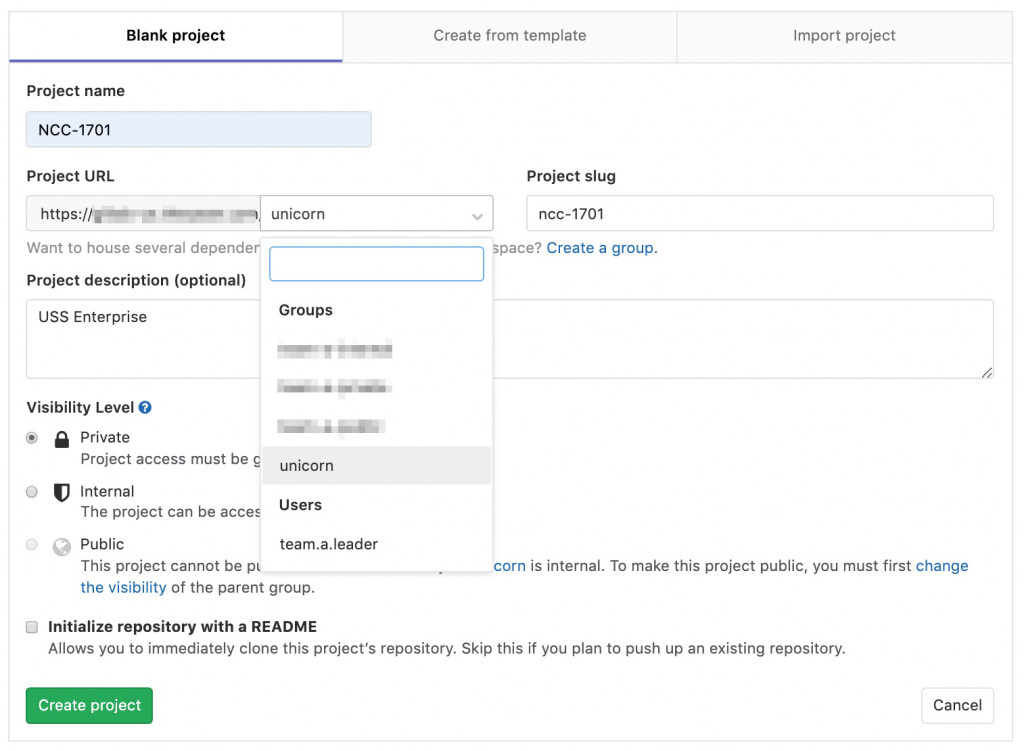Switch to Create from template tab
The width and height of the screenshot is (1024, 751).
pos(509,36)
